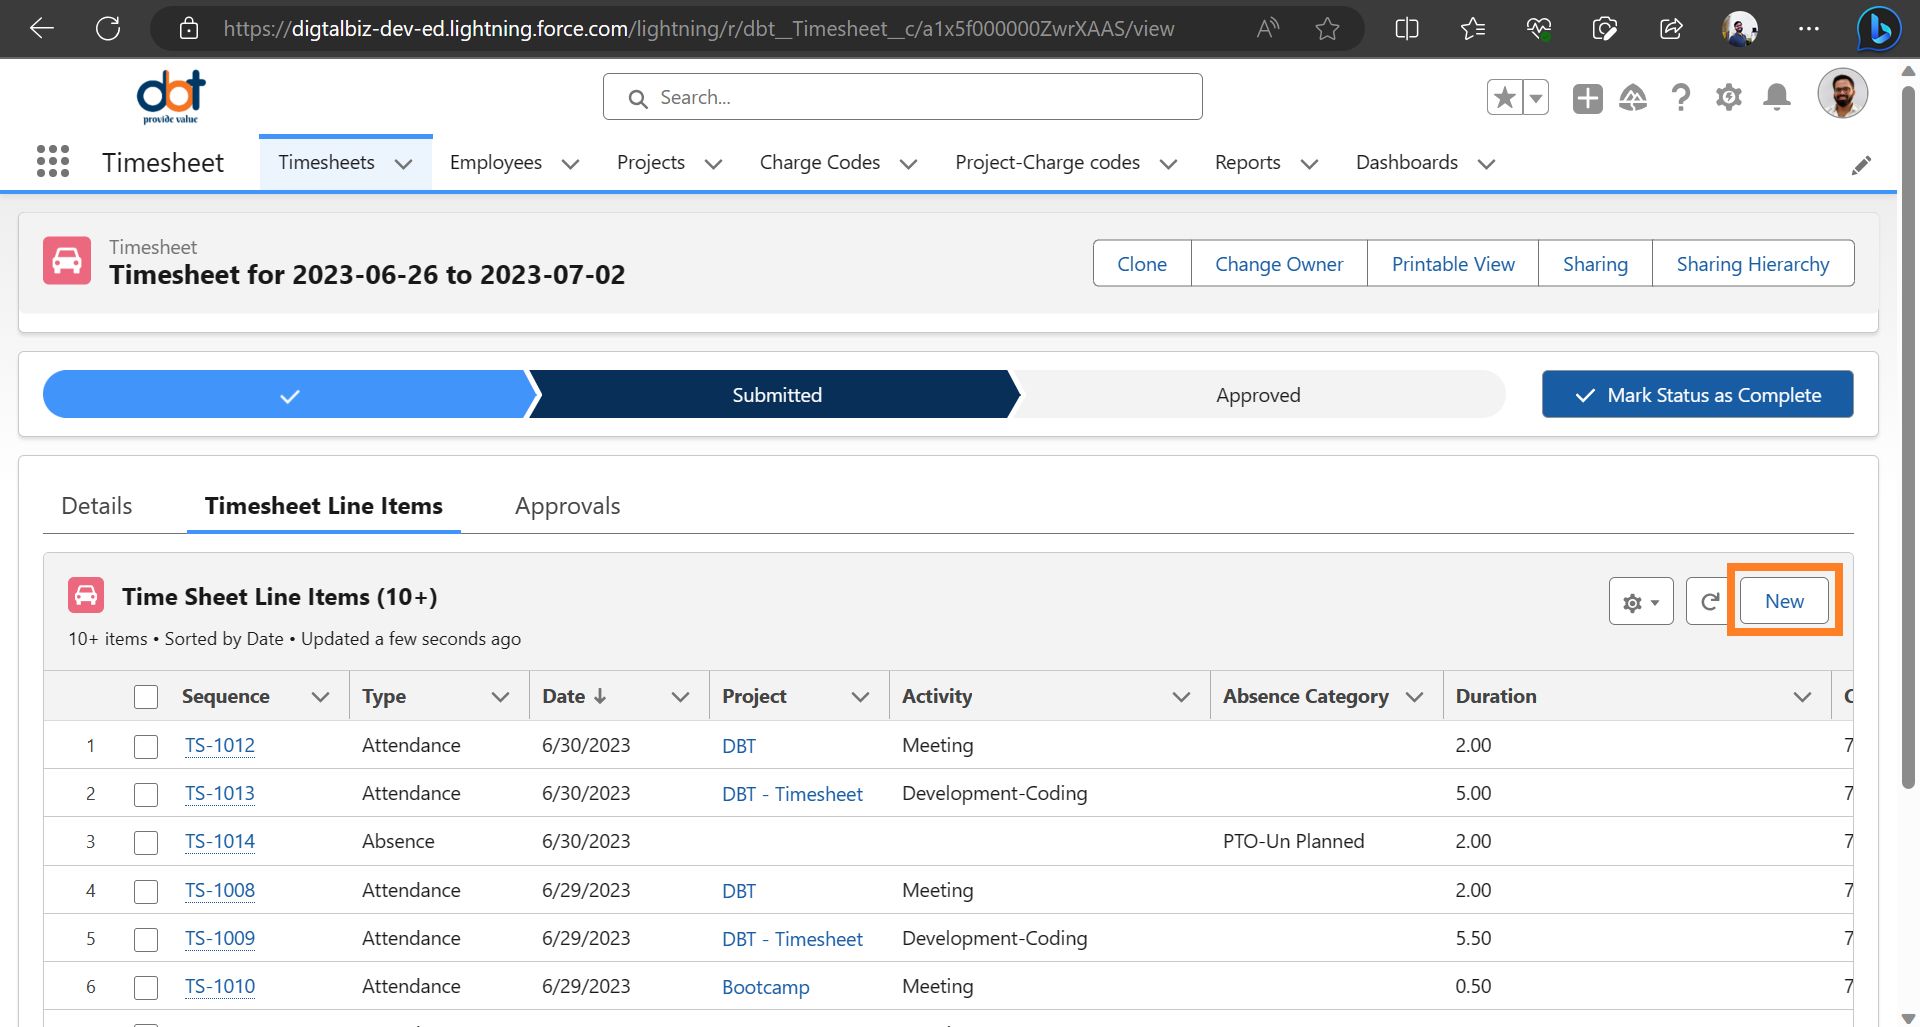Open Activity column actions chevron
The height and width of the screenshot is (1027, 1920).
[1181, 696]
